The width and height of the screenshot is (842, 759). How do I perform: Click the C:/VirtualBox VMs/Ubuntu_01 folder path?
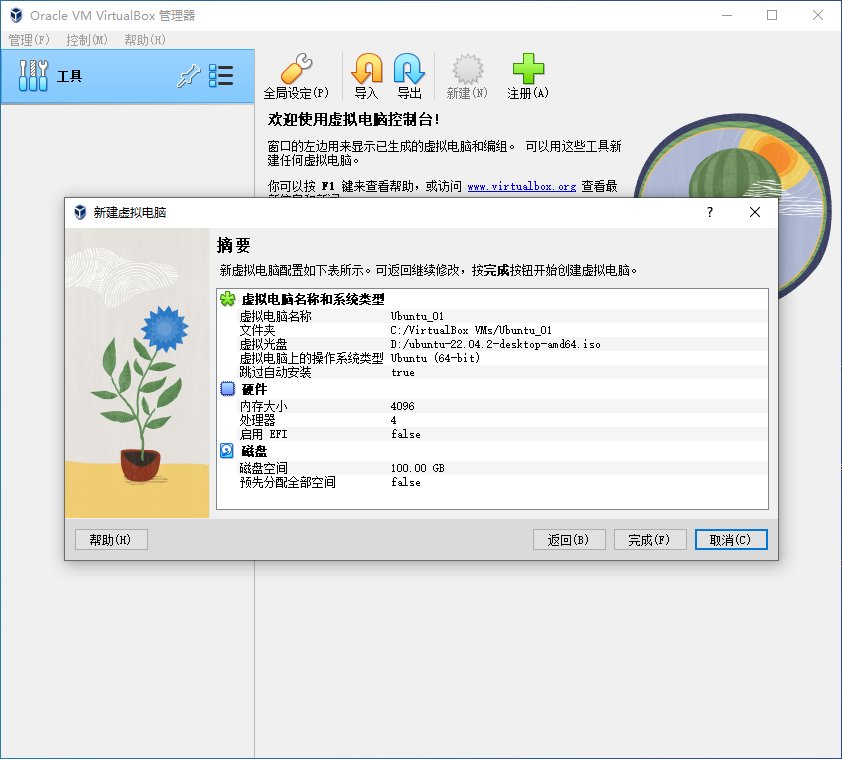point(471,330)
